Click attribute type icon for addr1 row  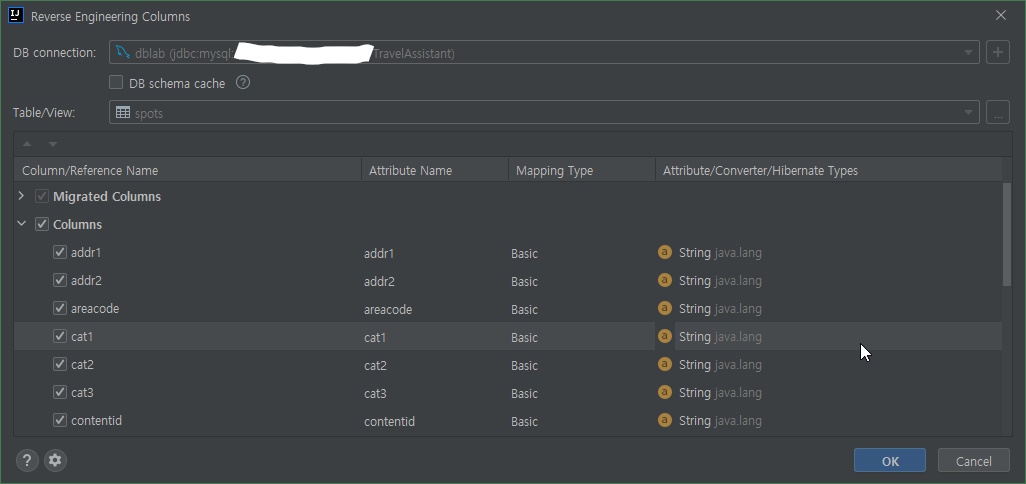[x=664, y=253]
